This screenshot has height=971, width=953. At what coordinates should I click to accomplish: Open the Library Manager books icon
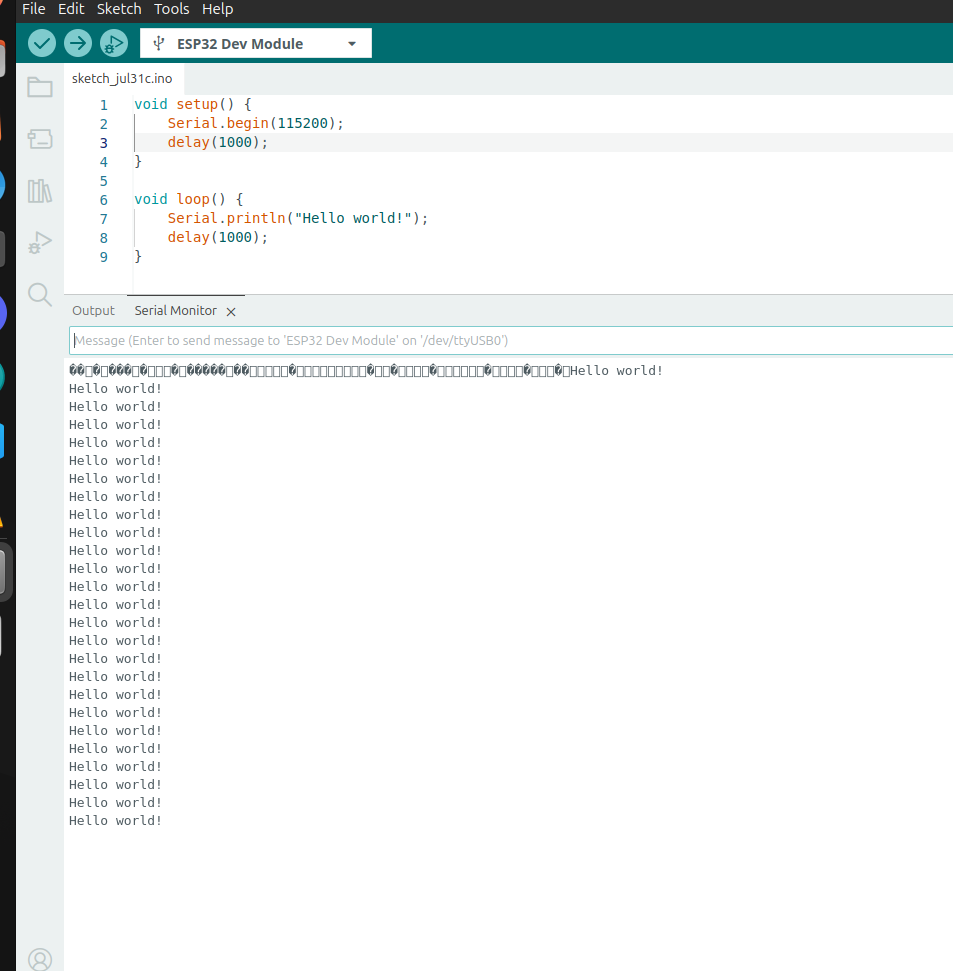40,191
